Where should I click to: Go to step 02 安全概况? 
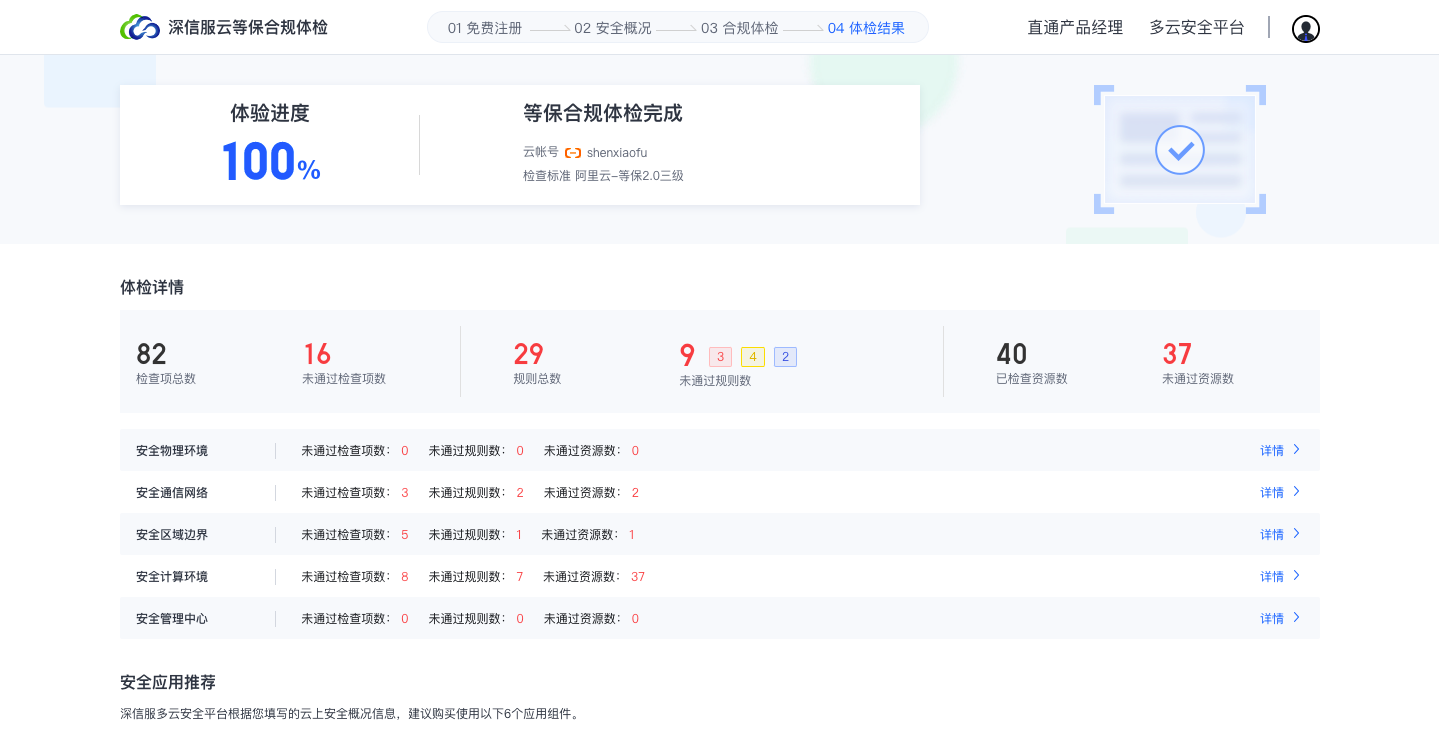613,28
